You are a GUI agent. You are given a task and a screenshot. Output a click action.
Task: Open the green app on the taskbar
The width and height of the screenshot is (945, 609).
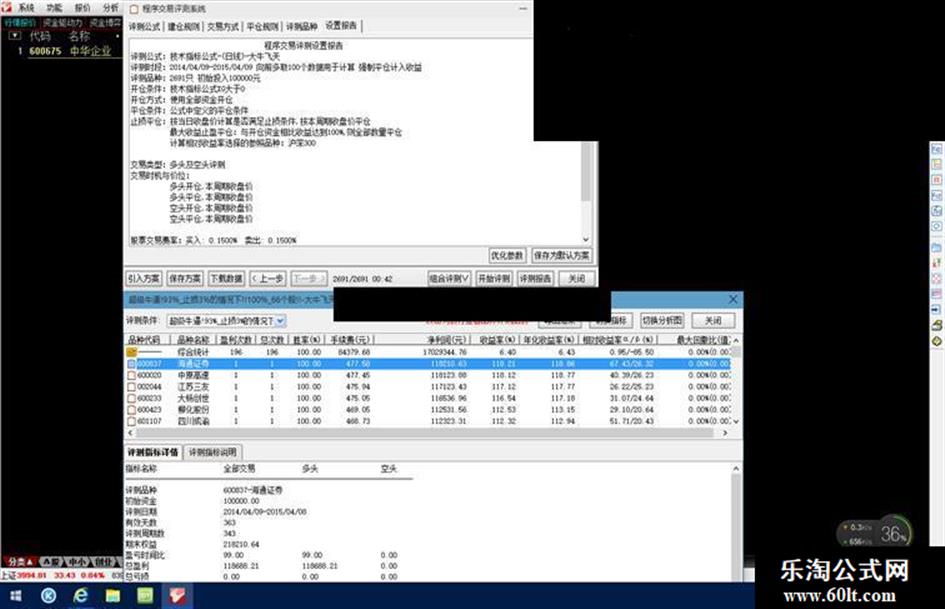pos(145,596)
